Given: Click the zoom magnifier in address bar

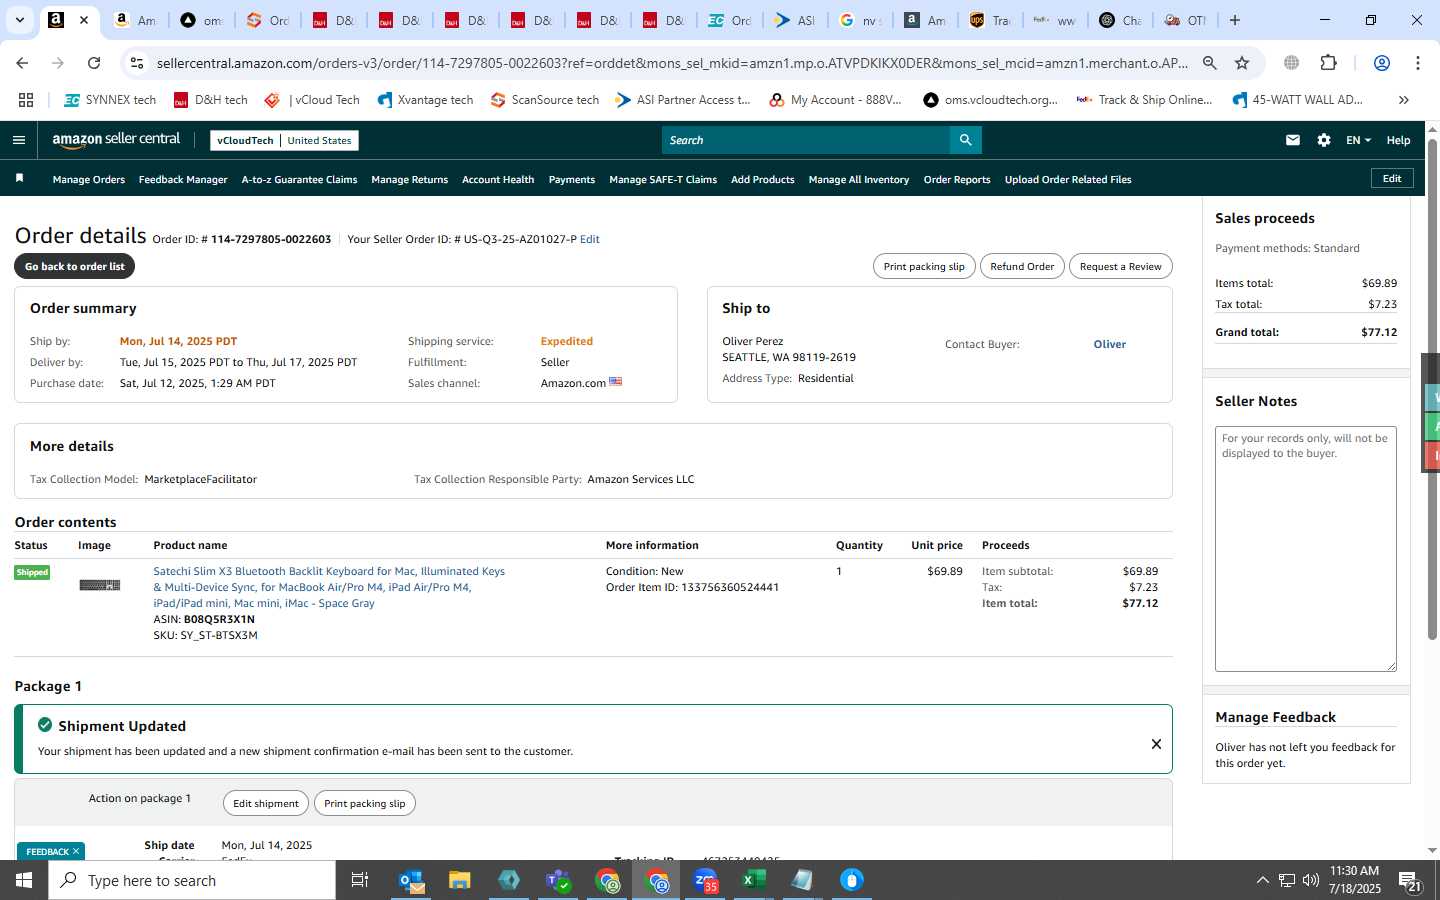Looking at the screenshot, I should click(x=1210, y=63).
